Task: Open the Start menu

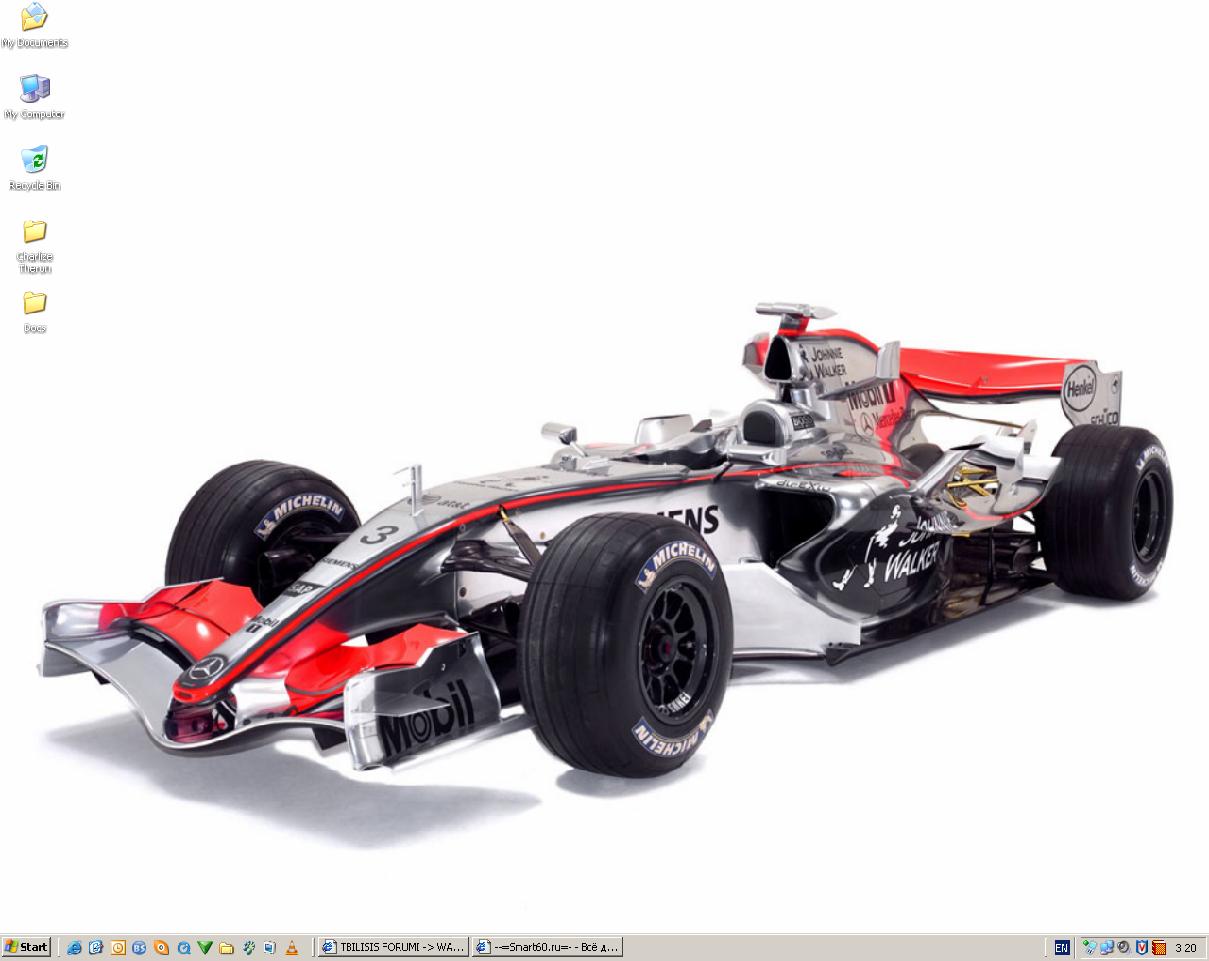Action: 26,947
